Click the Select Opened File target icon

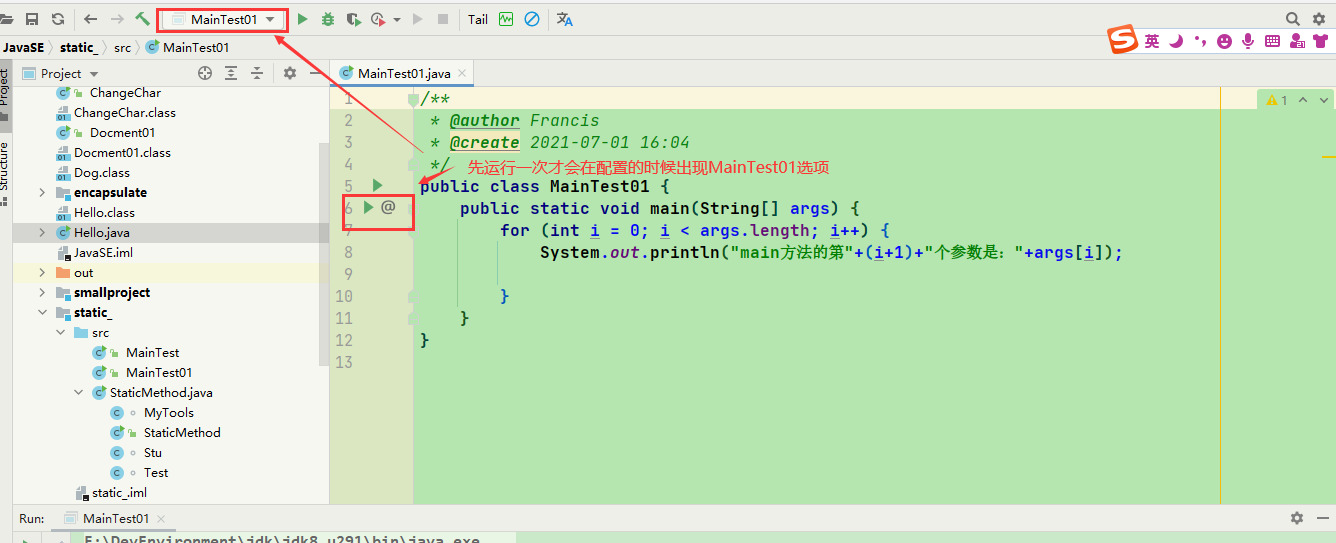[x=205, y=73]
